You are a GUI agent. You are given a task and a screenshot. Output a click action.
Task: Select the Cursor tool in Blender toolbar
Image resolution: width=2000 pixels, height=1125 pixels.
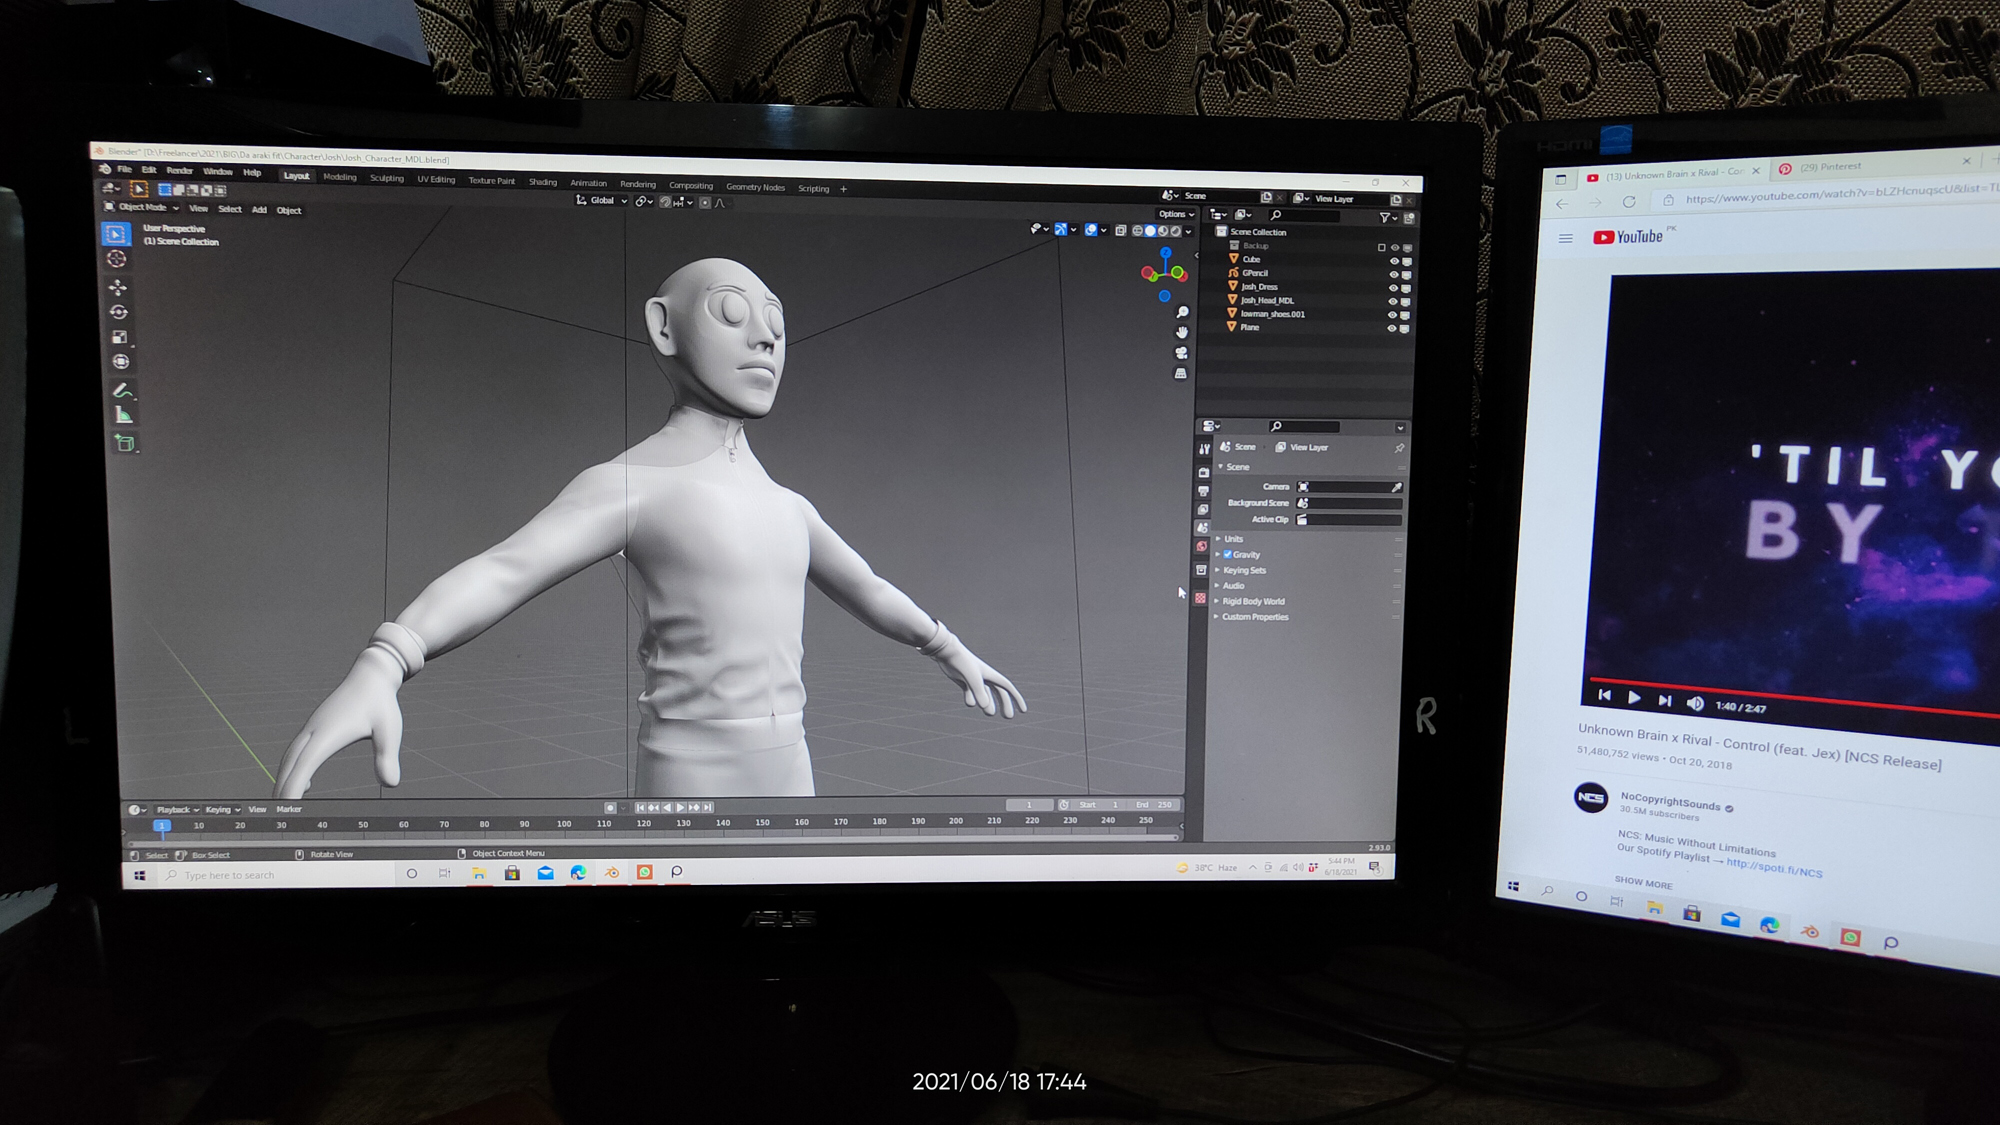pos(117,259)
